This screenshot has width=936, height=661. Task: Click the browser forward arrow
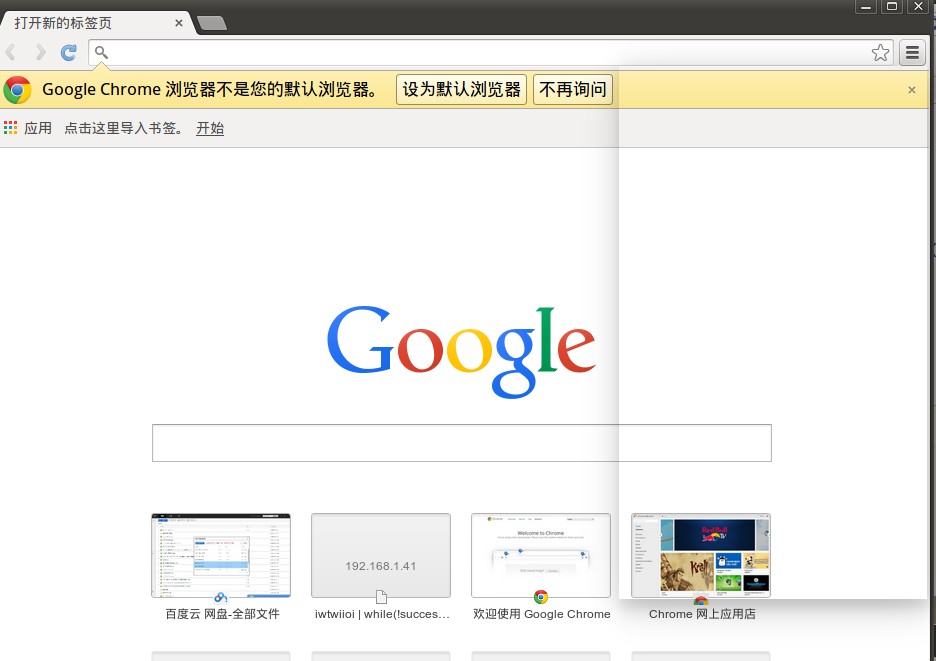tap(39, 53)
